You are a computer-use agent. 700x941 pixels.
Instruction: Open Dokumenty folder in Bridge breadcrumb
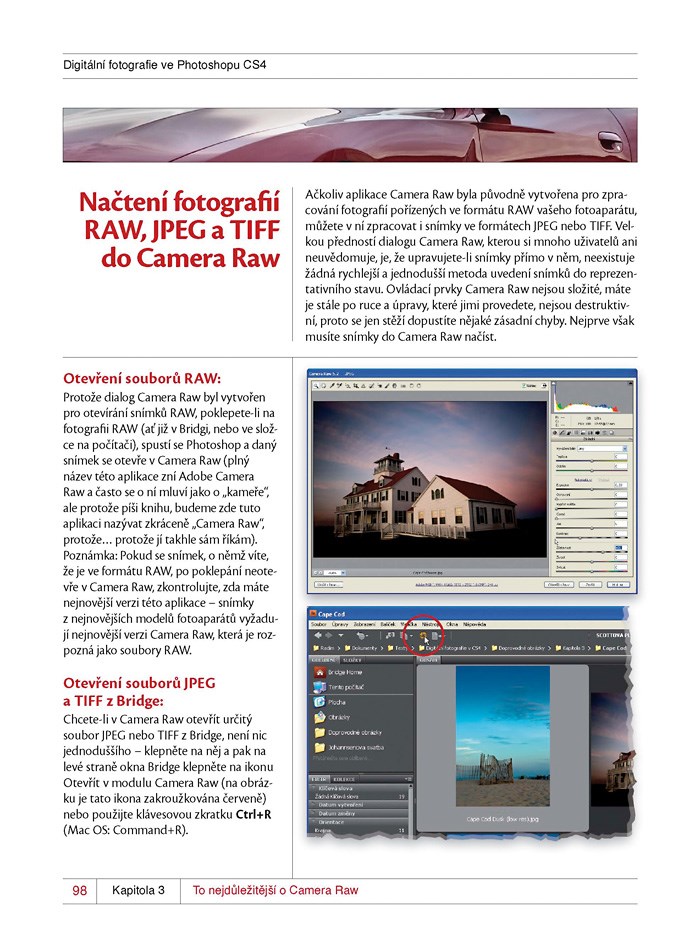pyautogui.click(x=360, y=648)
